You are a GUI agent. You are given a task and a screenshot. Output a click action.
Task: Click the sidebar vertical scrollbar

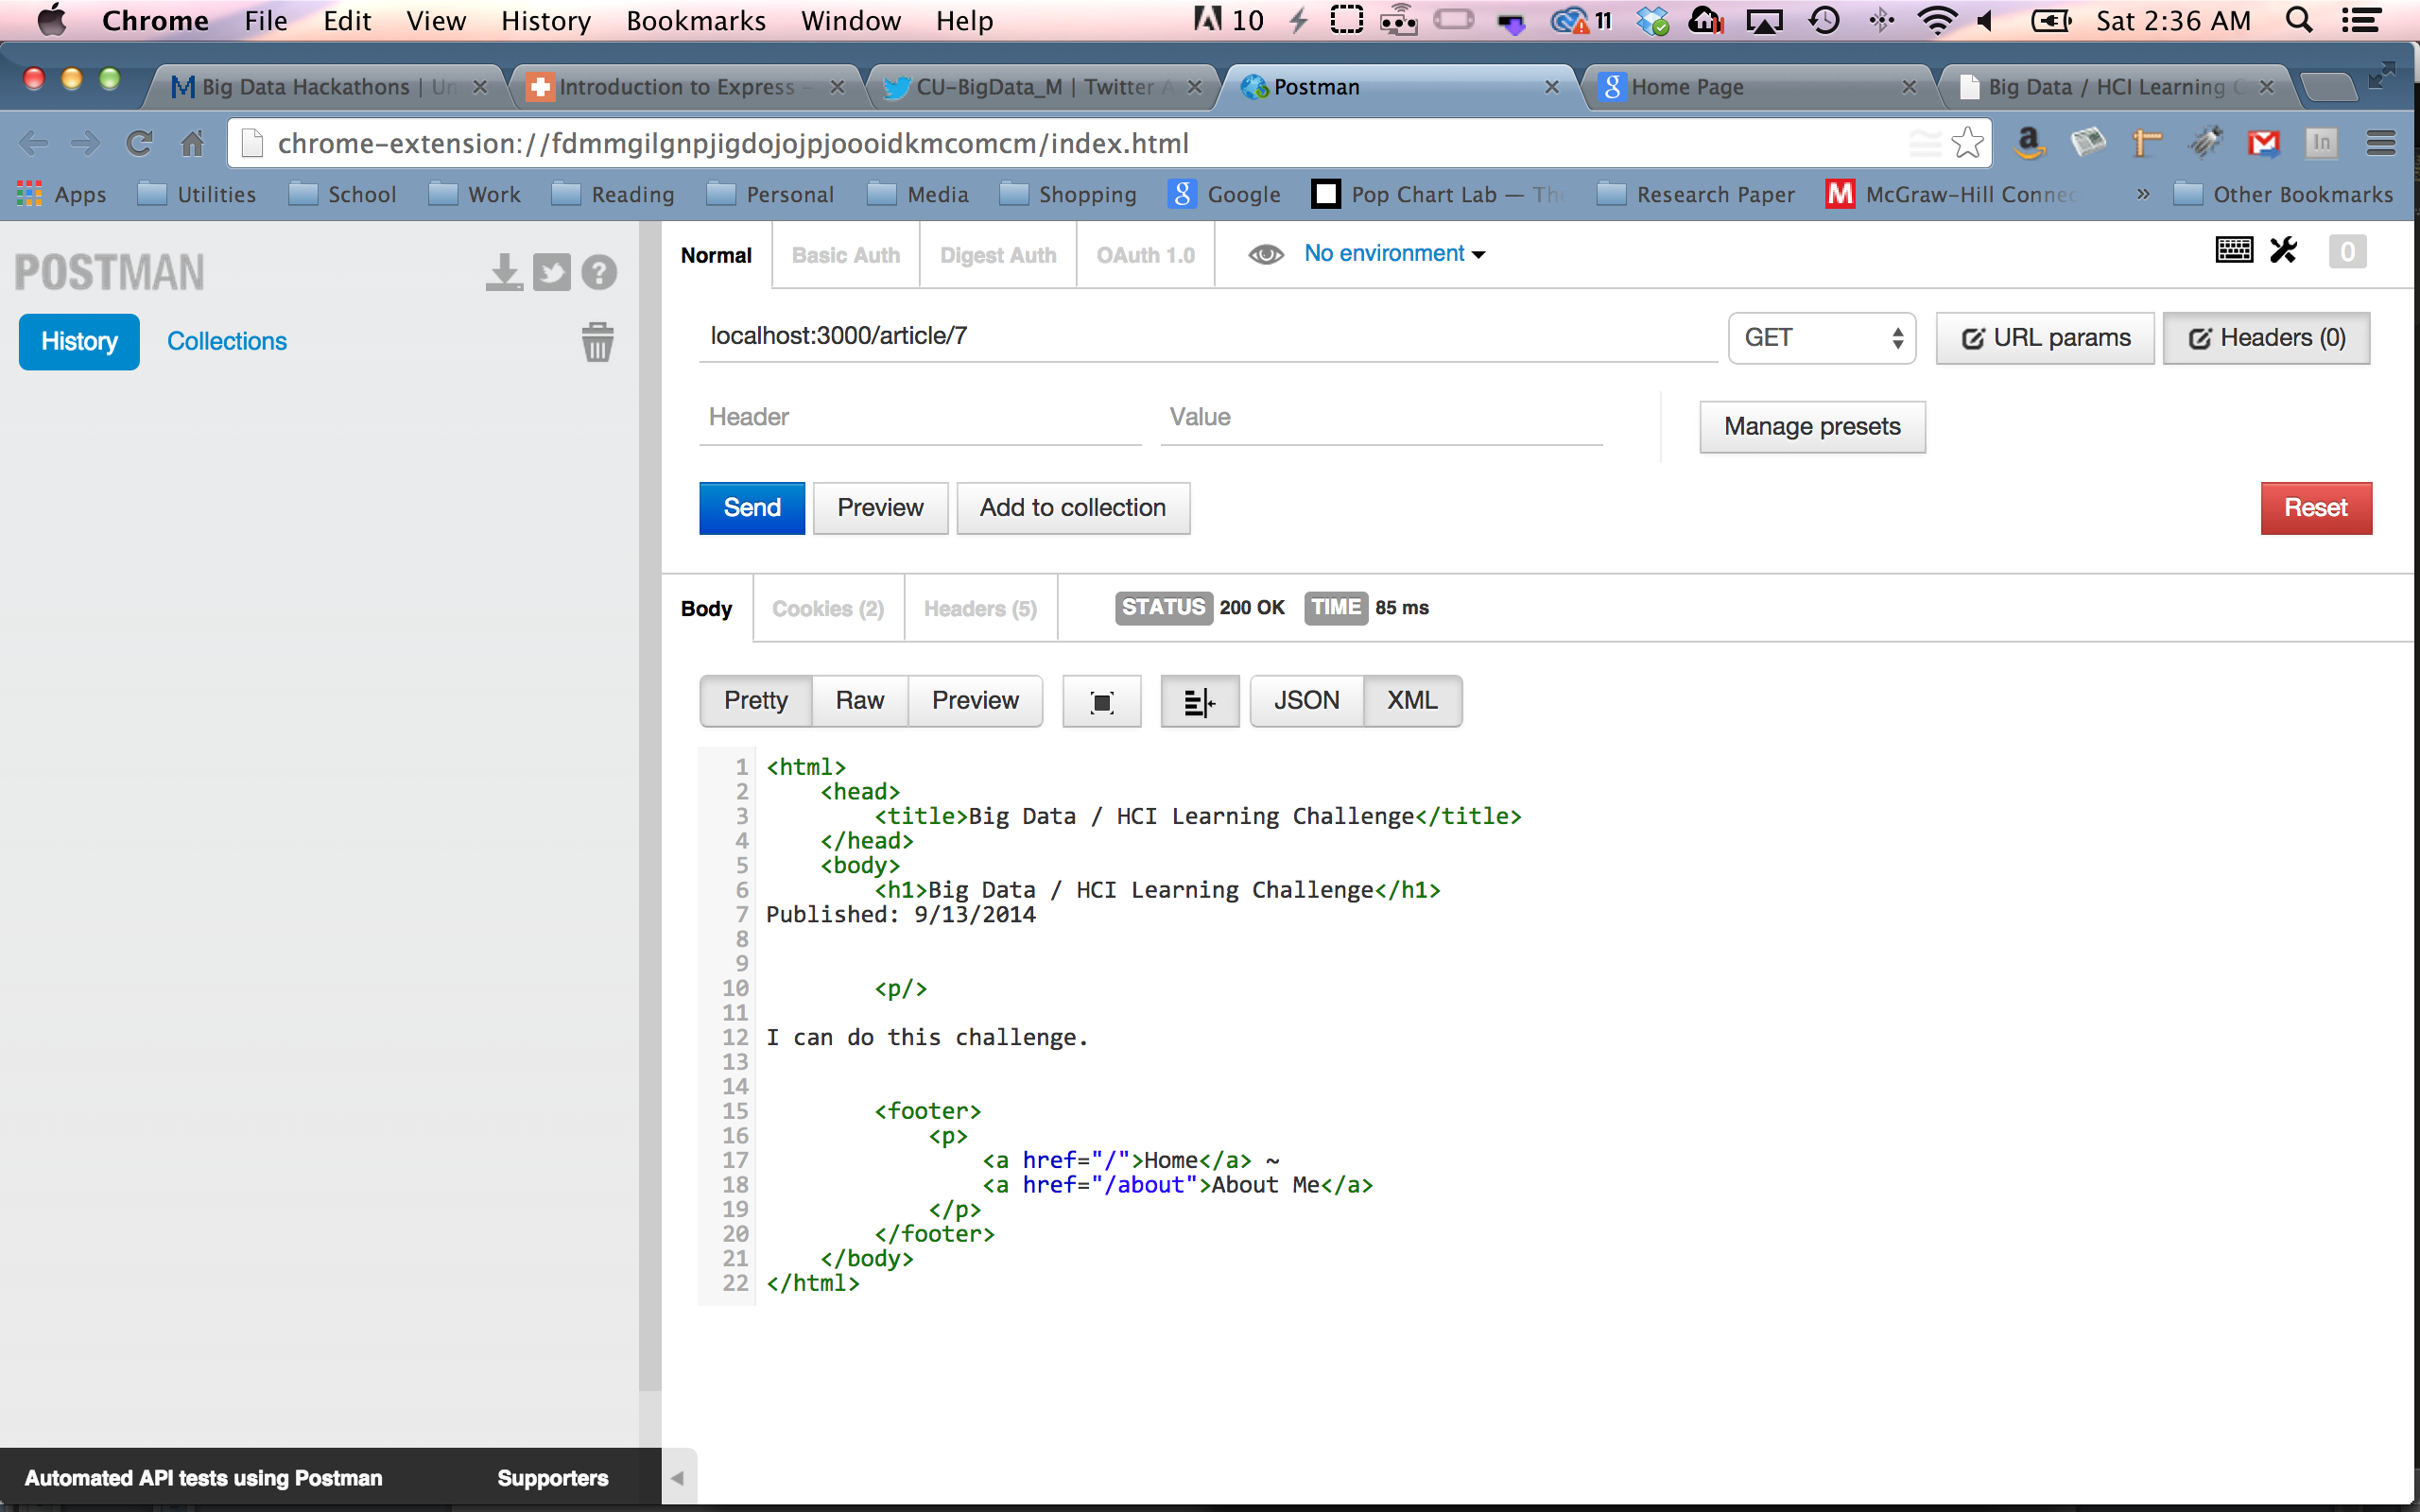[650, 806]
